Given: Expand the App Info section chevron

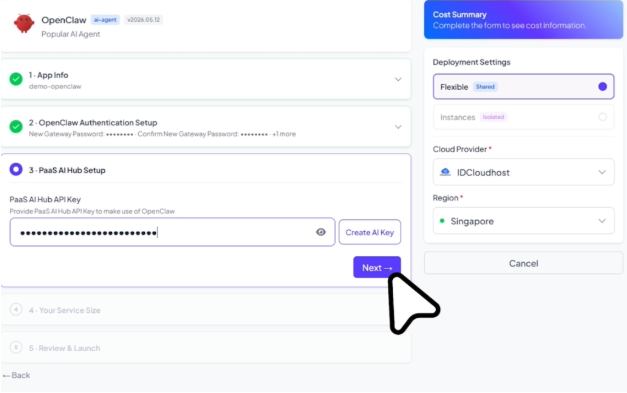Looking at the screenshot, I should (398, 79).
